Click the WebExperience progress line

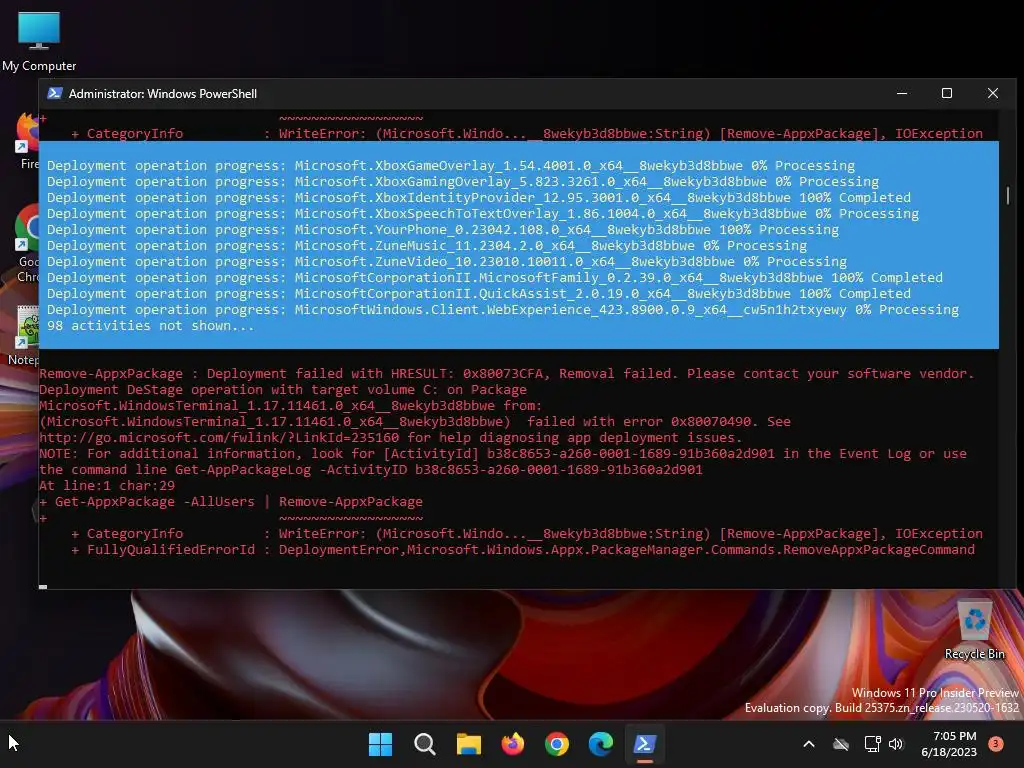(x=503, y=310)
